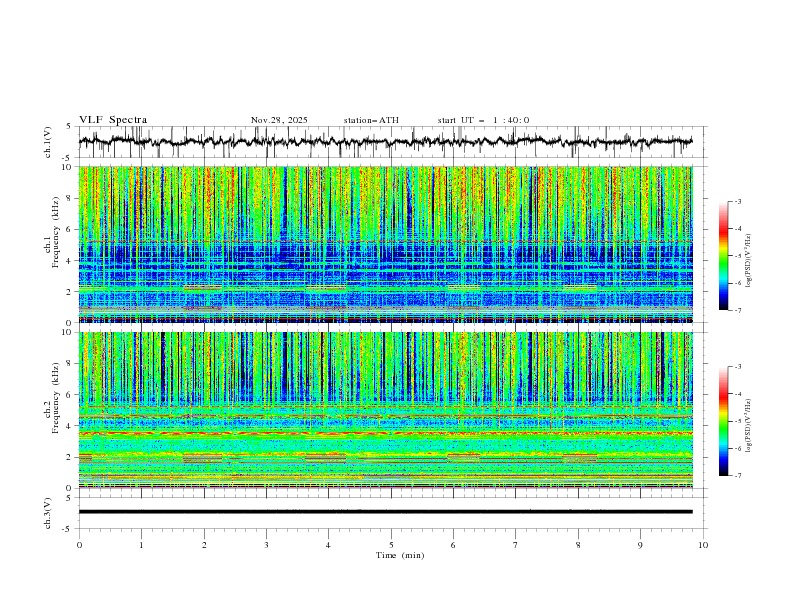Click time axis tick label '6'
Viewport: 792px width, 612px height.
tap(453, 545)
